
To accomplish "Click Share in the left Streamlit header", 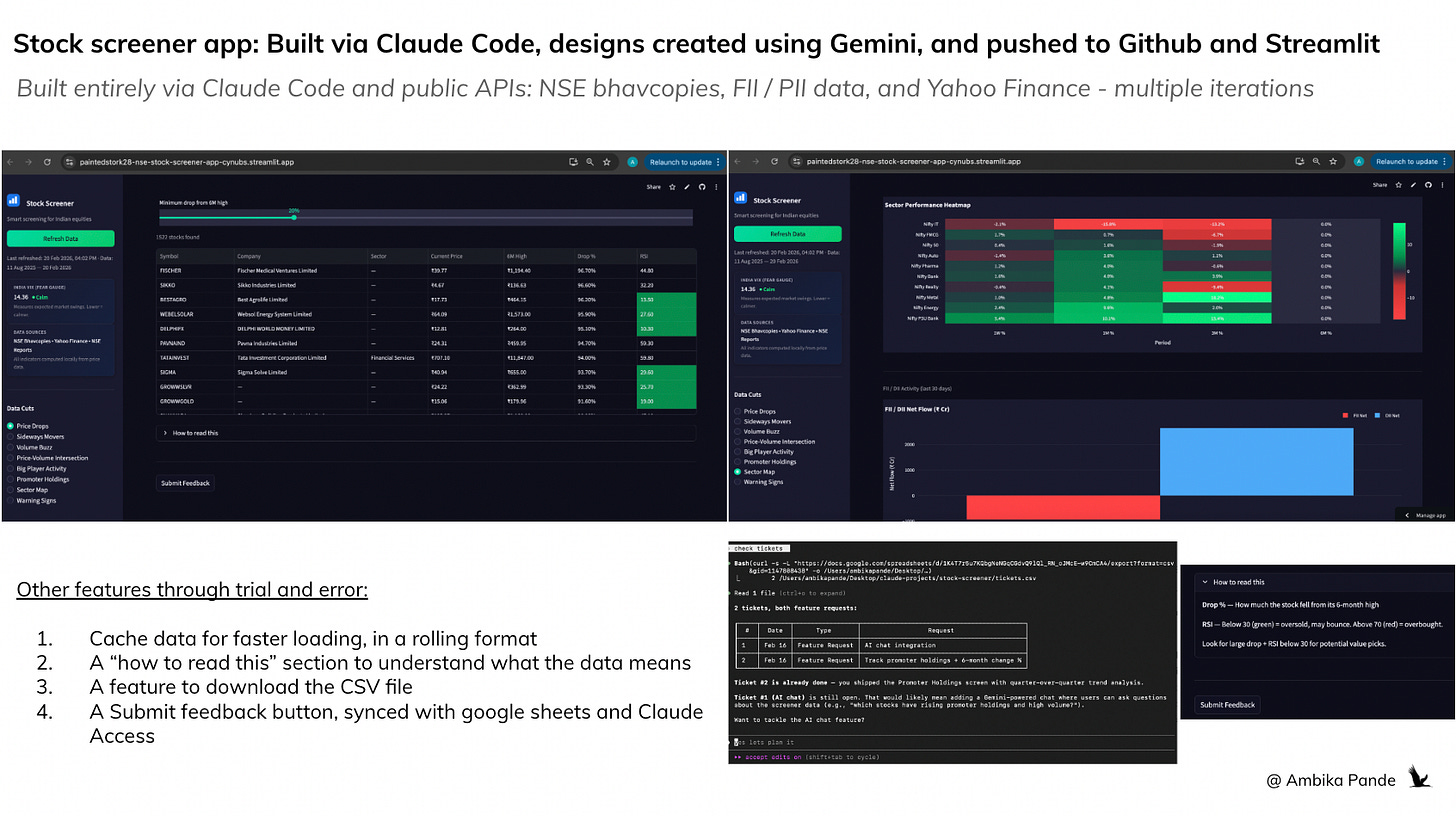I will [x=654, y=187].
